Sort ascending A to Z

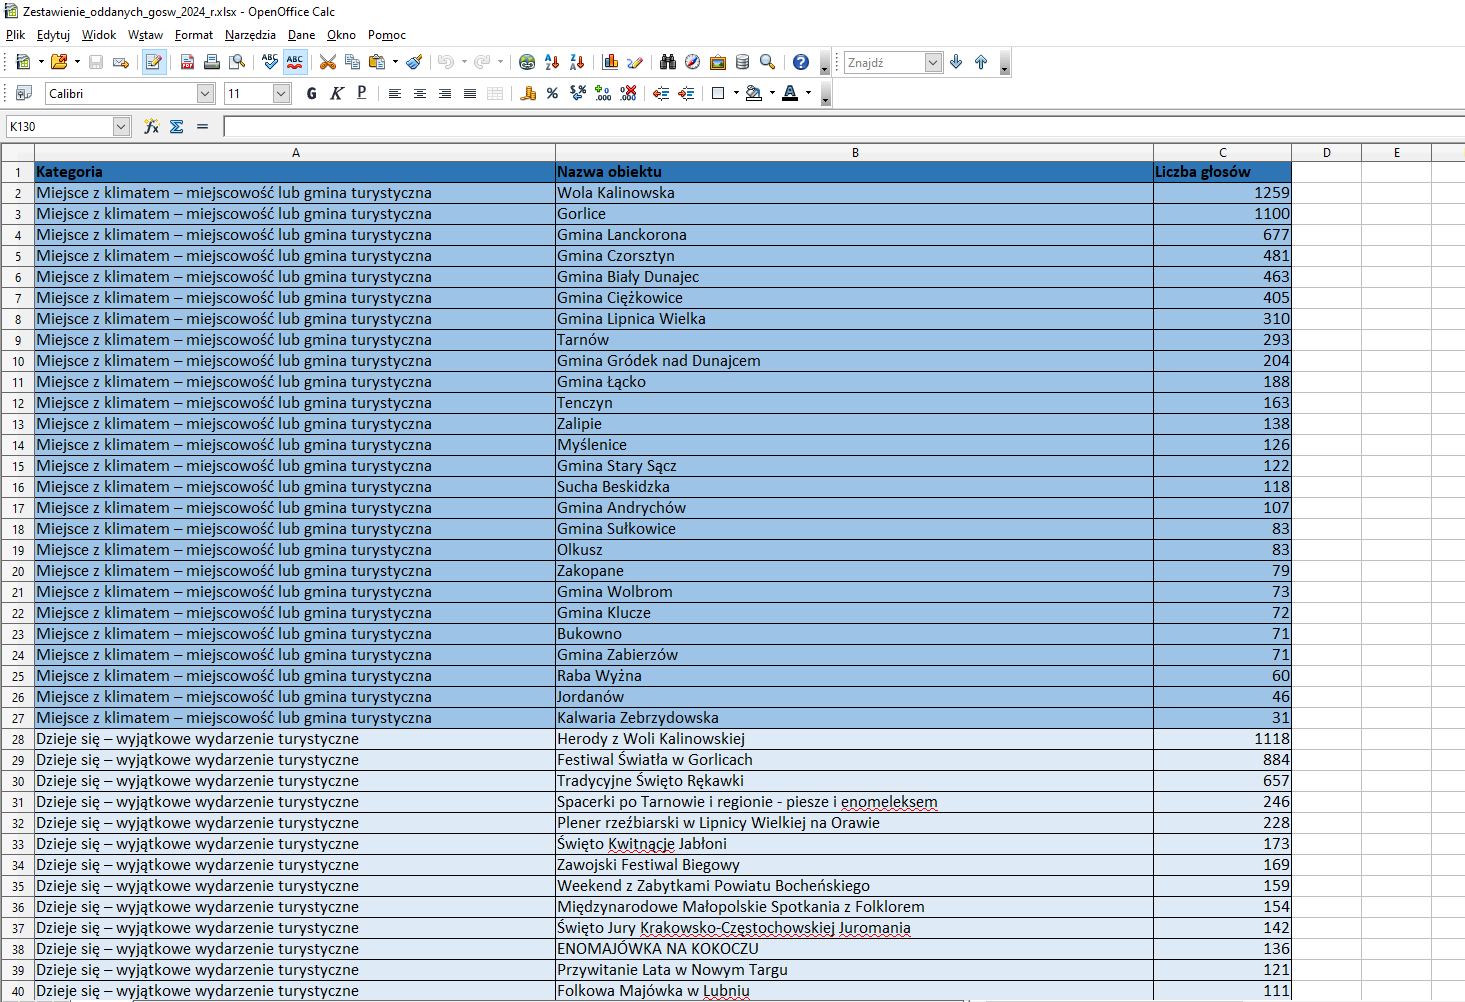coord(552,62)
